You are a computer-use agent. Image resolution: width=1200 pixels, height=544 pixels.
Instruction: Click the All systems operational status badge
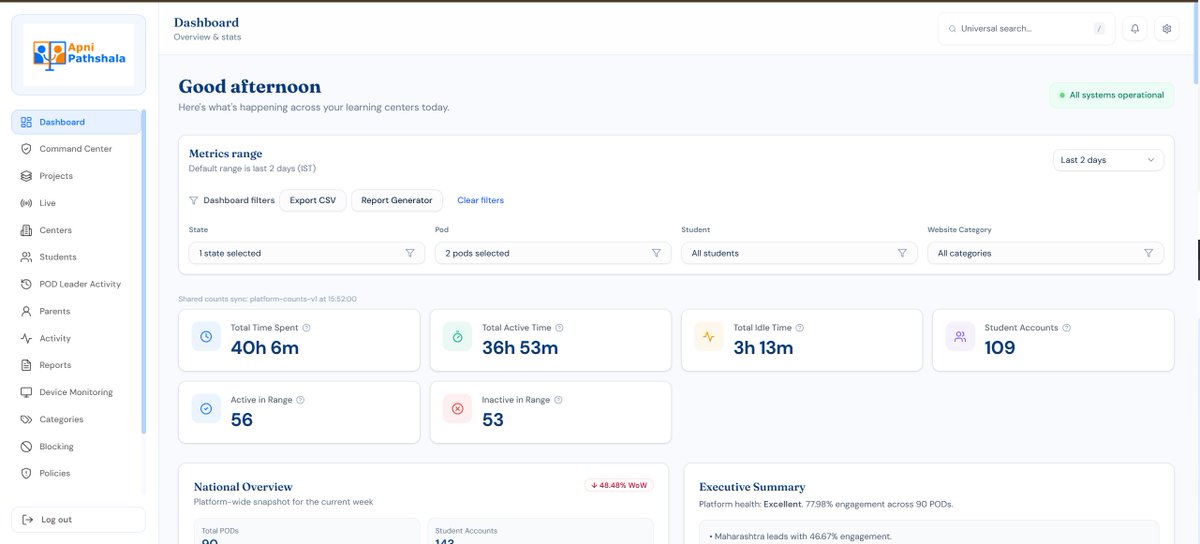coord(1111,95)
